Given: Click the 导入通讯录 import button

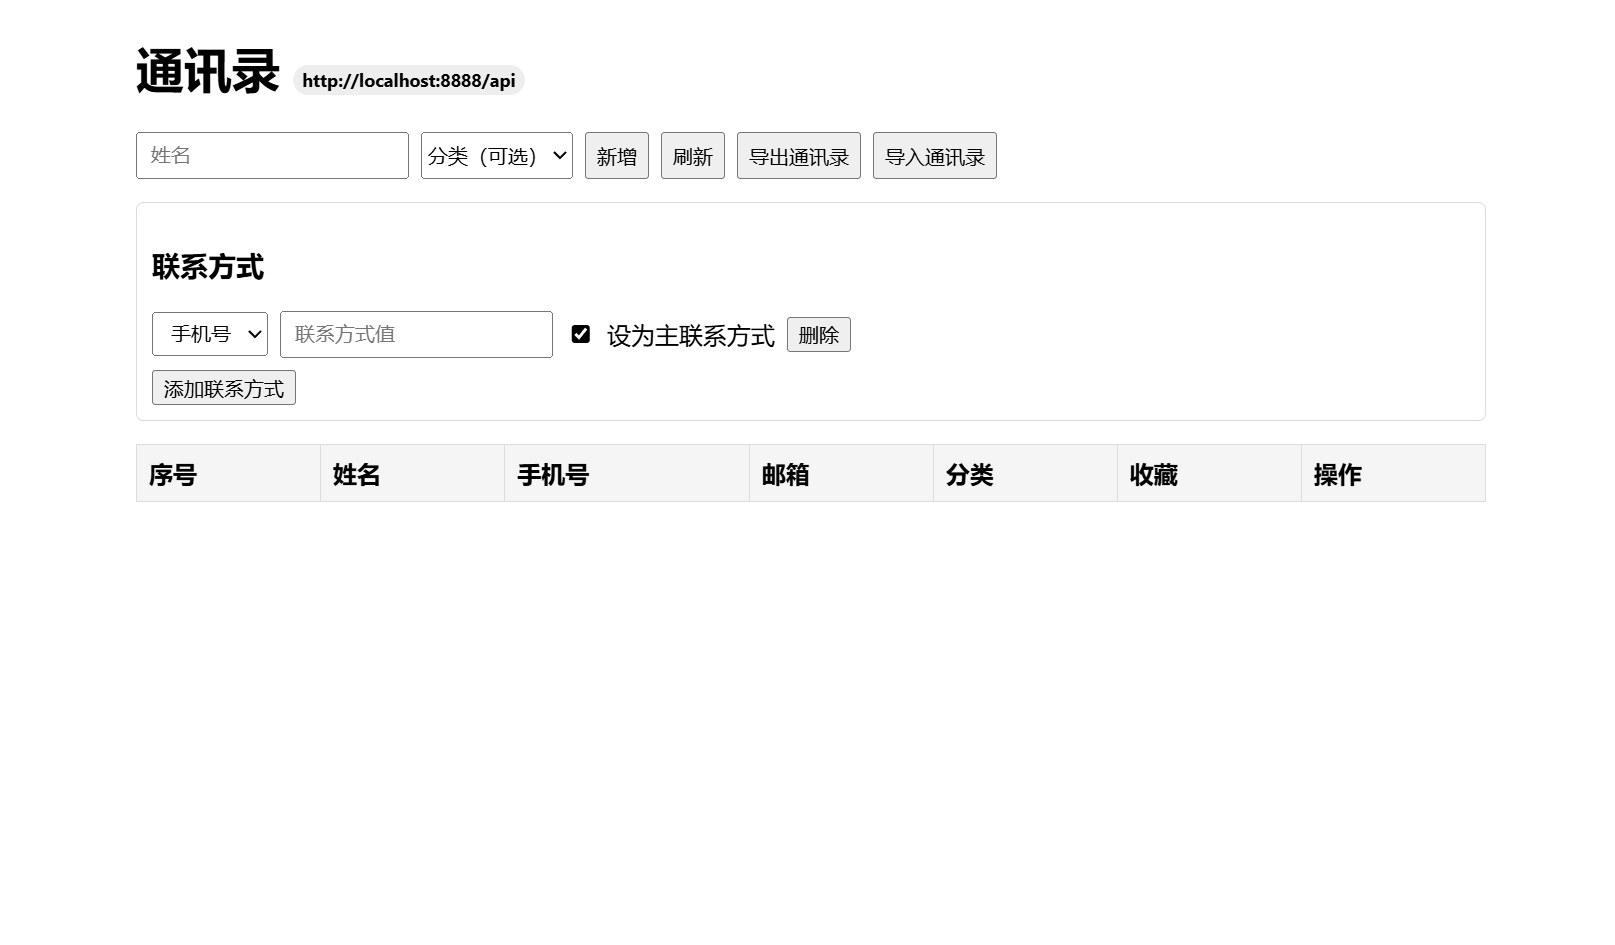Looking at the screenshot, I should tap(935, 156).
